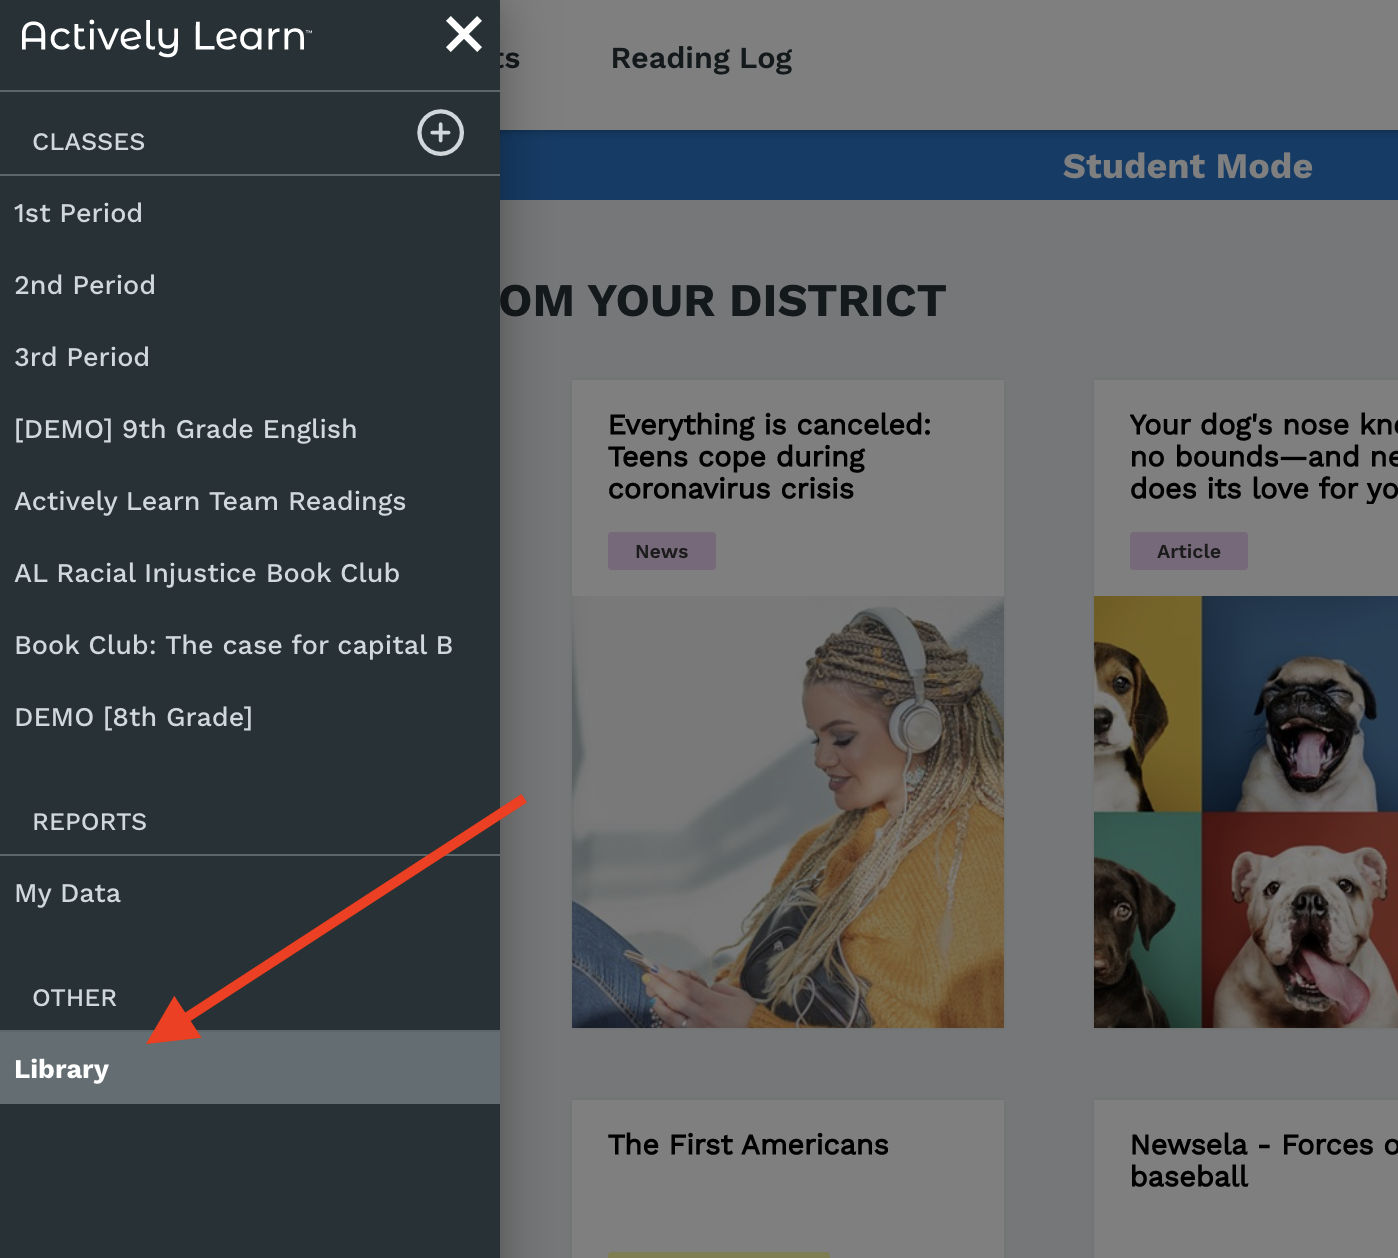Open The First Americans reading
The image size is (1398, 1258).
pos(748,1144)
